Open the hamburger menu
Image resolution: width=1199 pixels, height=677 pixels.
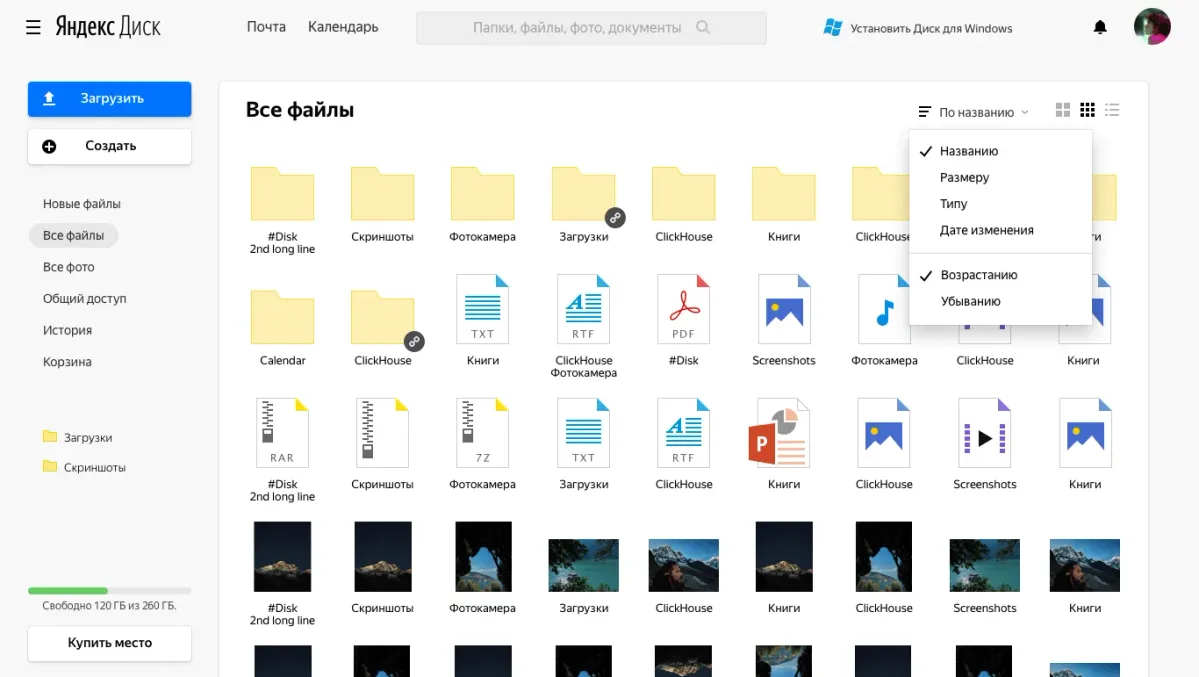coord(33,27)
